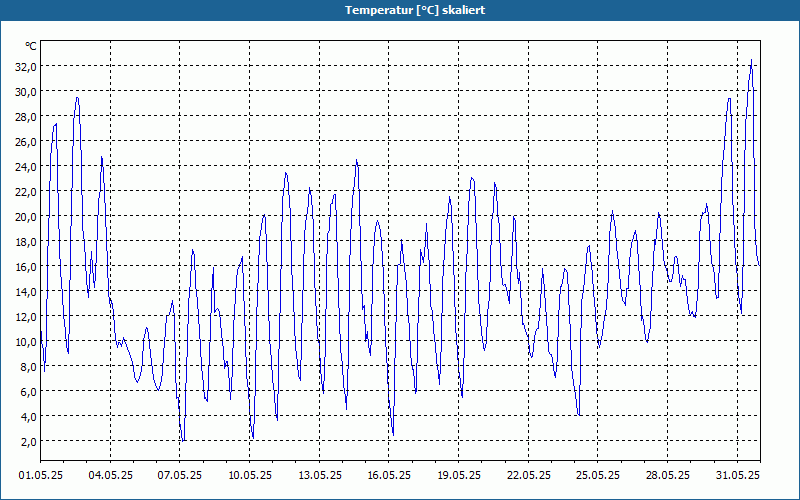Click the date label 07.05.25

[180, 475]
